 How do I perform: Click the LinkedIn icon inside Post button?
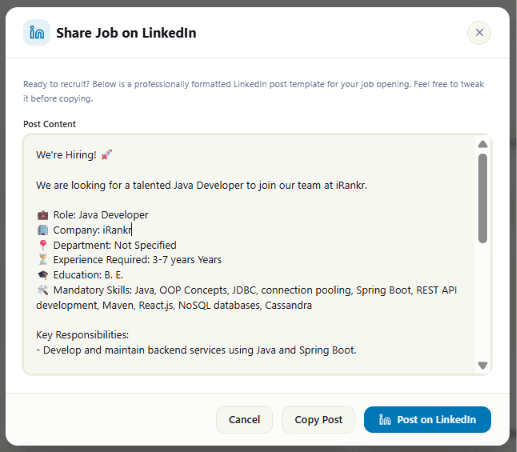[x=385, y=420]
